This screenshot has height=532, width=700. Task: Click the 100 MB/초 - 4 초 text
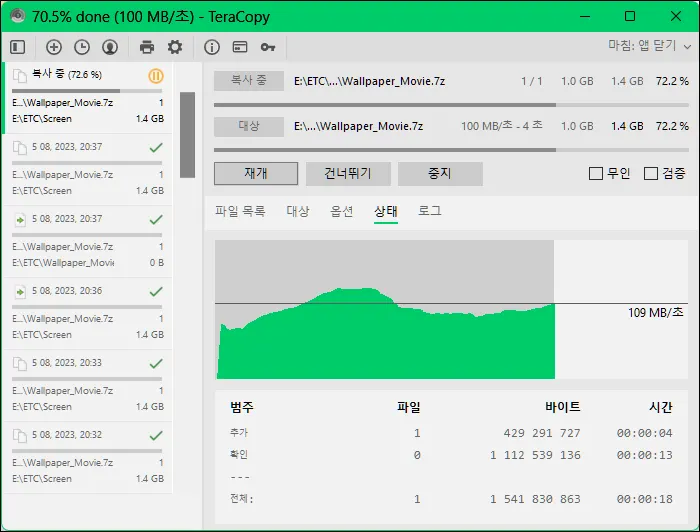[x=502, y=126]
